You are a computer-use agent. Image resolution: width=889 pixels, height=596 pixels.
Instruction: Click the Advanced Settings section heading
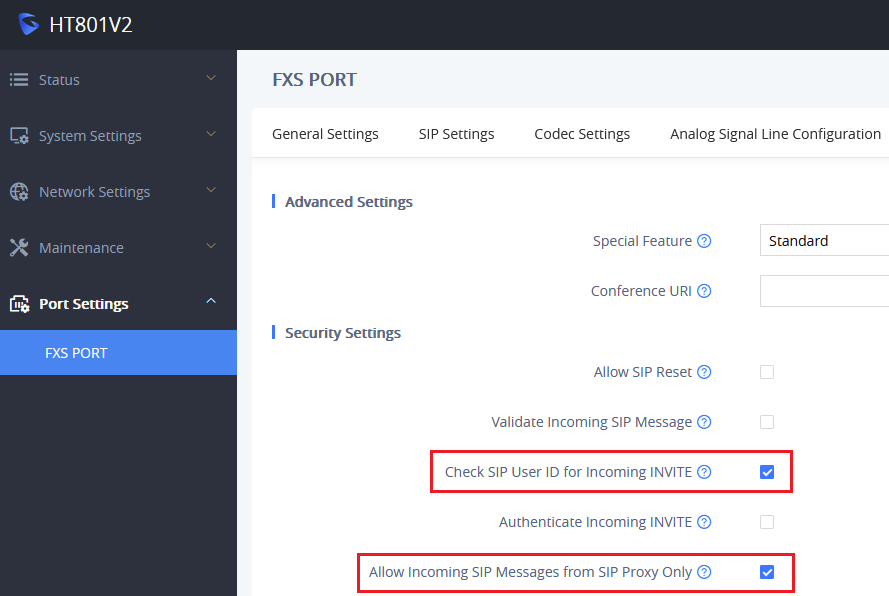[x=349, y=202]
